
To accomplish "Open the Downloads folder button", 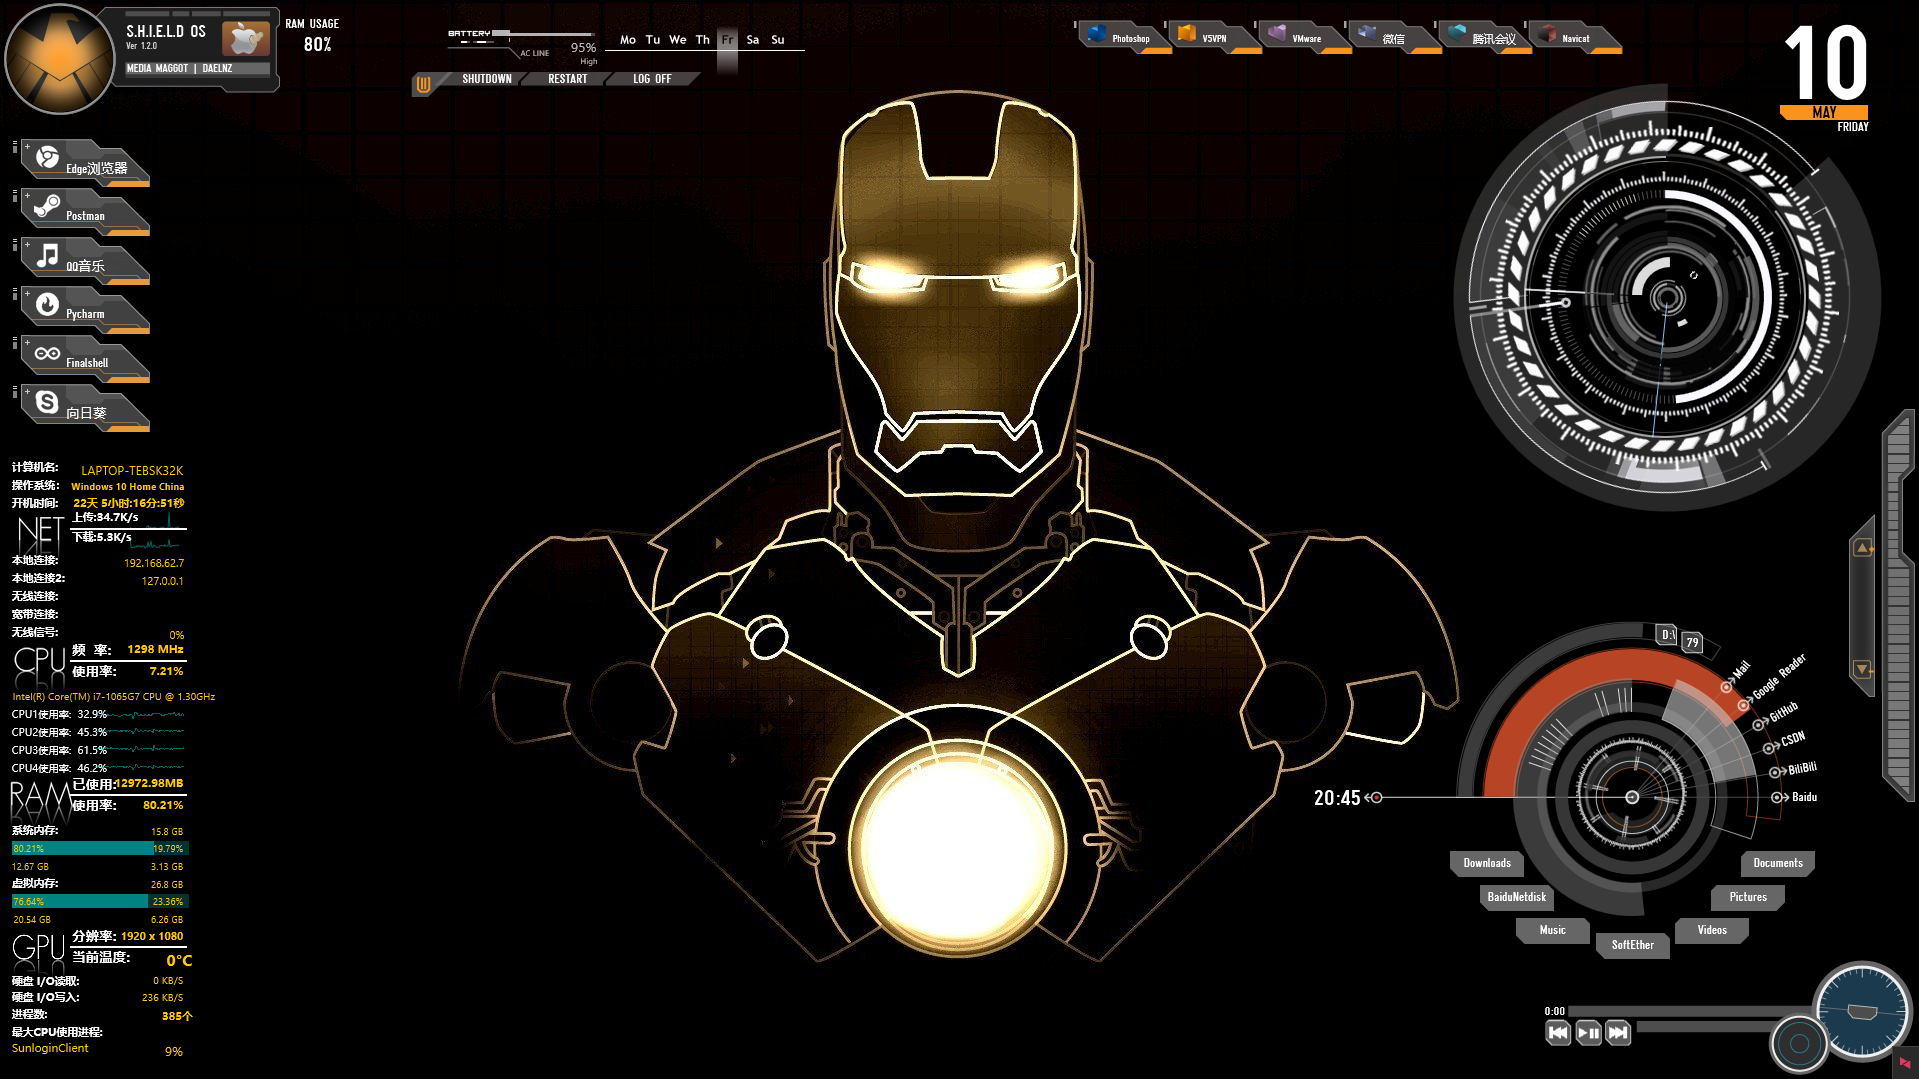I will (x=1487, y=863).
